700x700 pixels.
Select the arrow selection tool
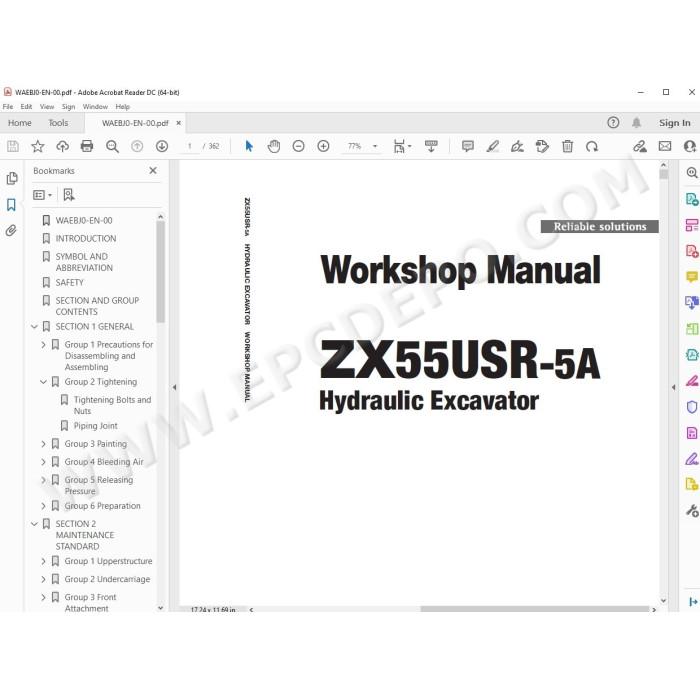point(249,146)
